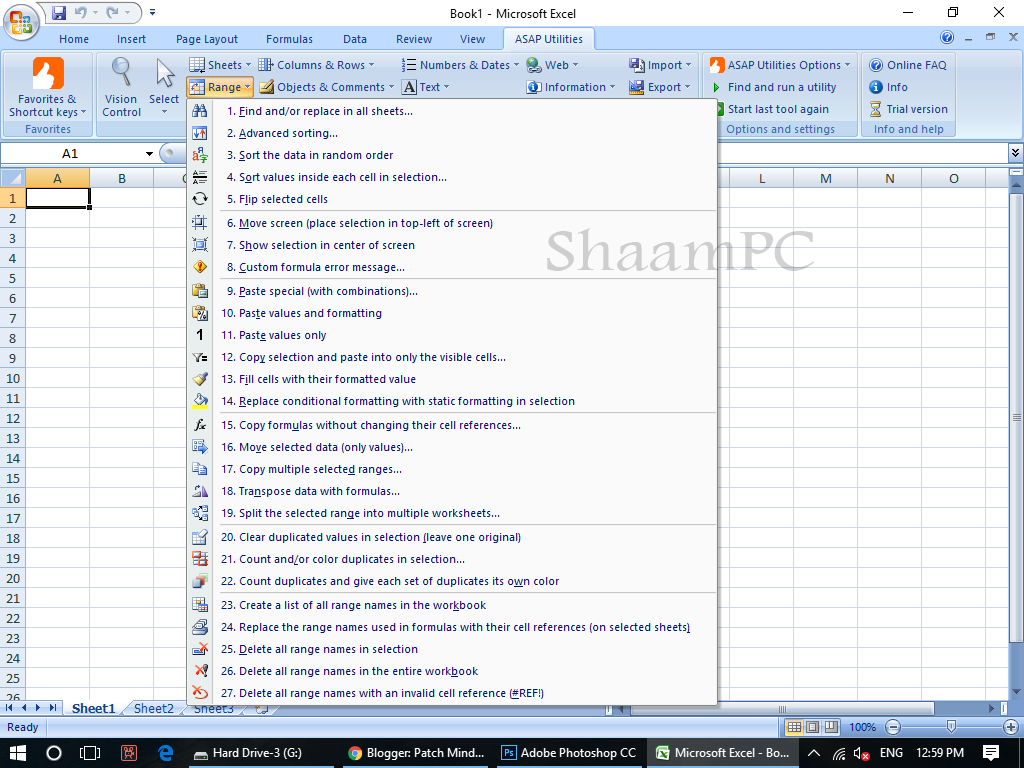Screen dimensions: 1024x768
Task: Click the muted speaker volume tray icon
Action: pyautogui.click(x=861, y=754)
